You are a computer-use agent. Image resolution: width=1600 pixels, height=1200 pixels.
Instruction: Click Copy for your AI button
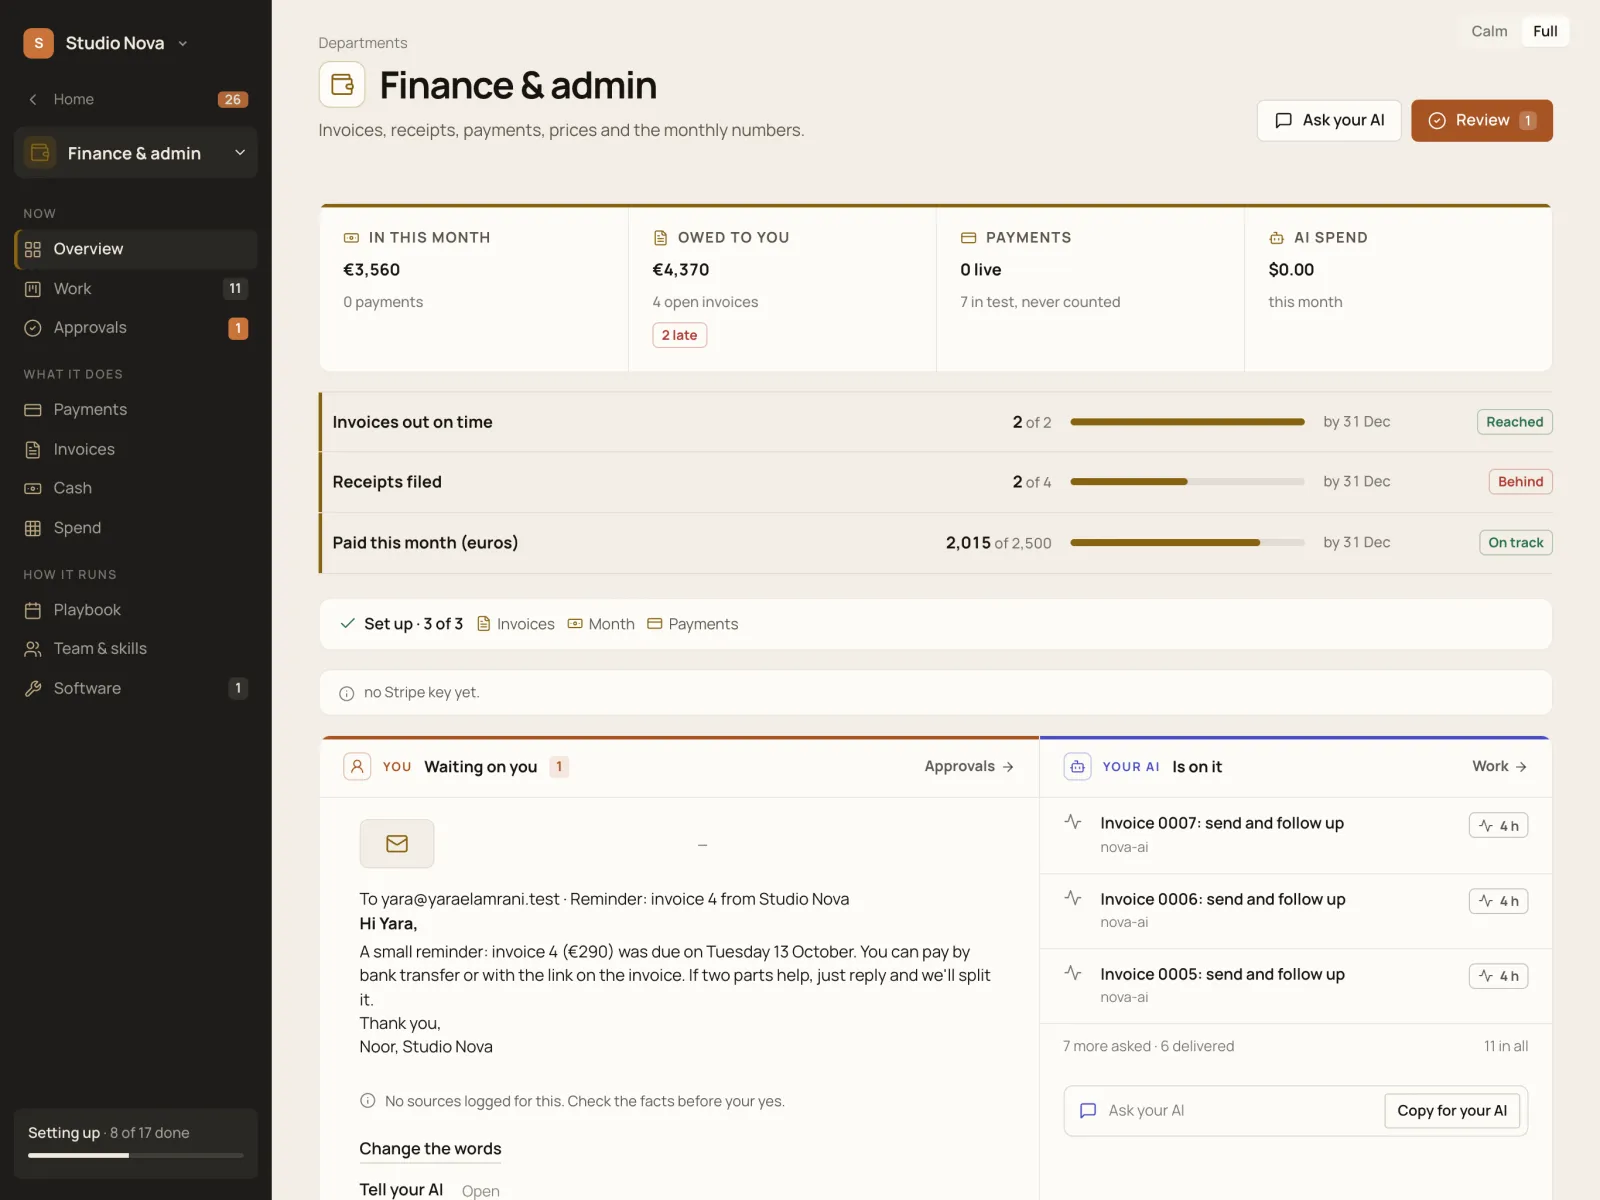coord(1452,1111)
